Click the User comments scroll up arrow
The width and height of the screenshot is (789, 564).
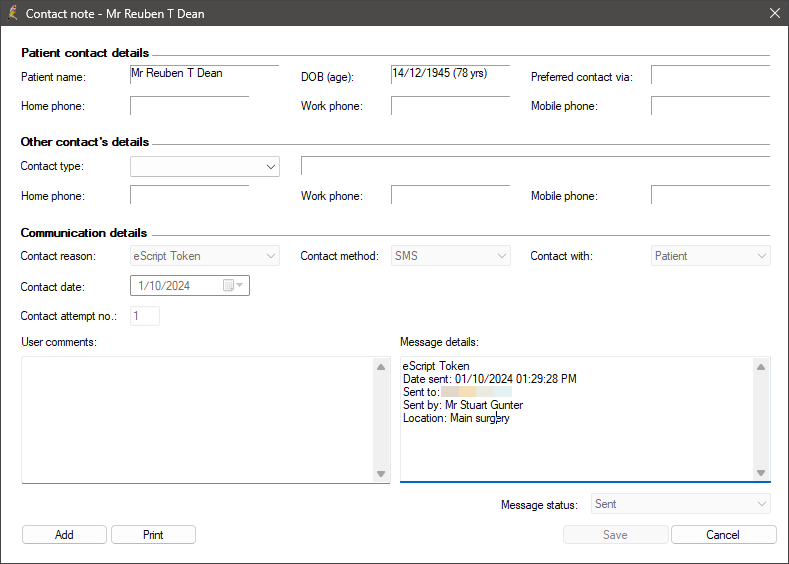pyautogui.click(x=381, y=367)
